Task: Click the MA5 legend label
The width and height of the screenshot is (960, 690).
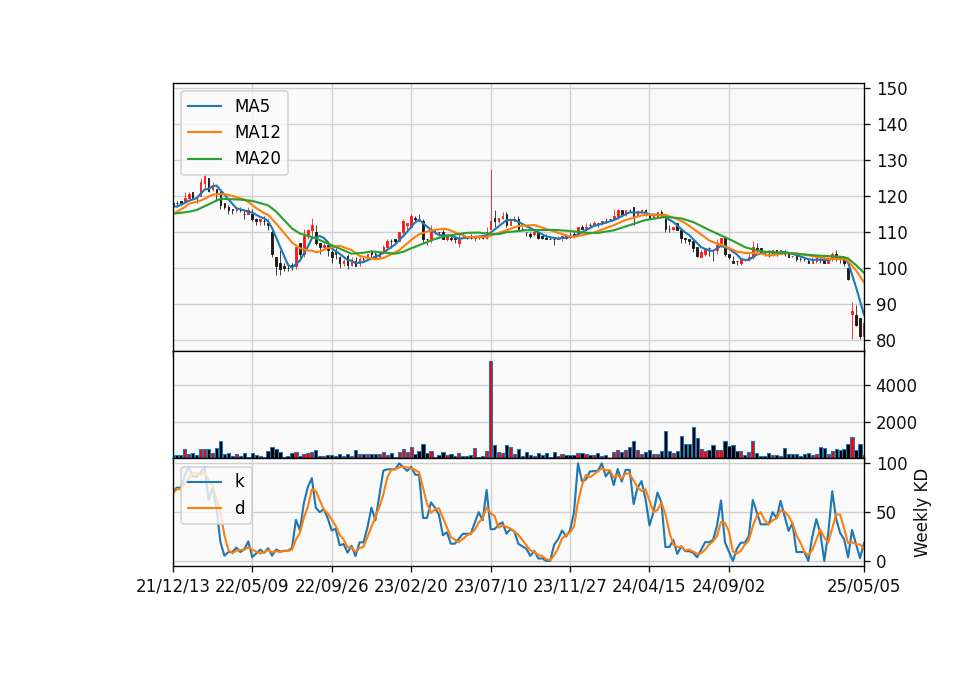Action: click(252, 106)
